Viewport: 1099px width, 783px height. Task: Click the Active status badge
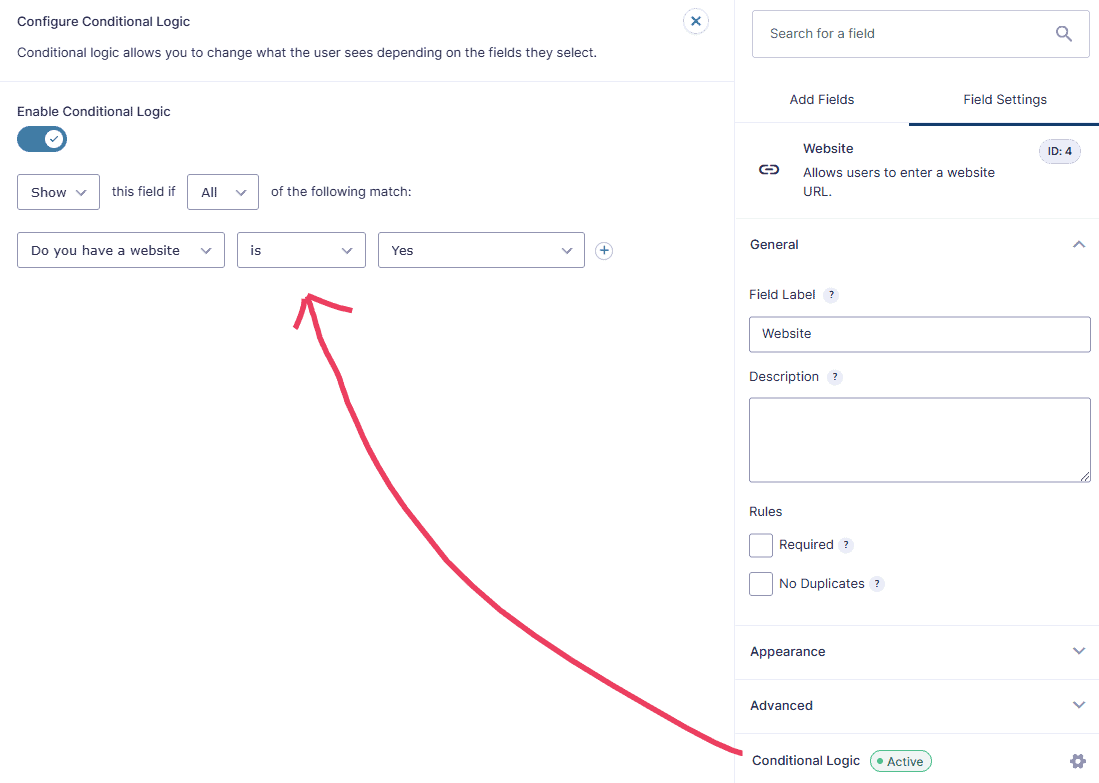[x=899, y=761]
